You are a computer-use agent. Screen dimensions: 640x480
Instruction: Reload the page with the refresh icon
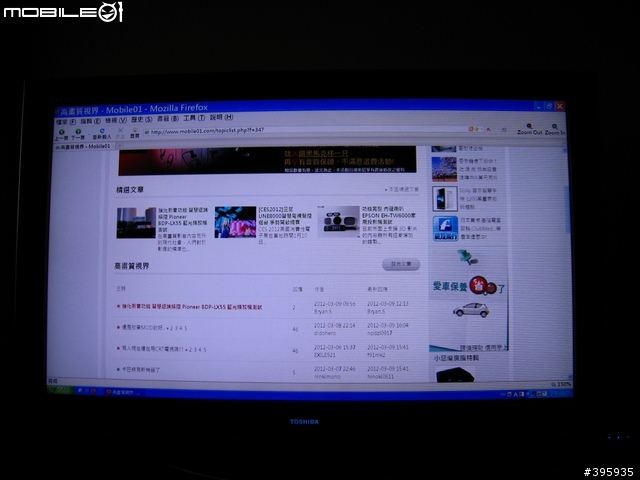[x=102, y=131]
